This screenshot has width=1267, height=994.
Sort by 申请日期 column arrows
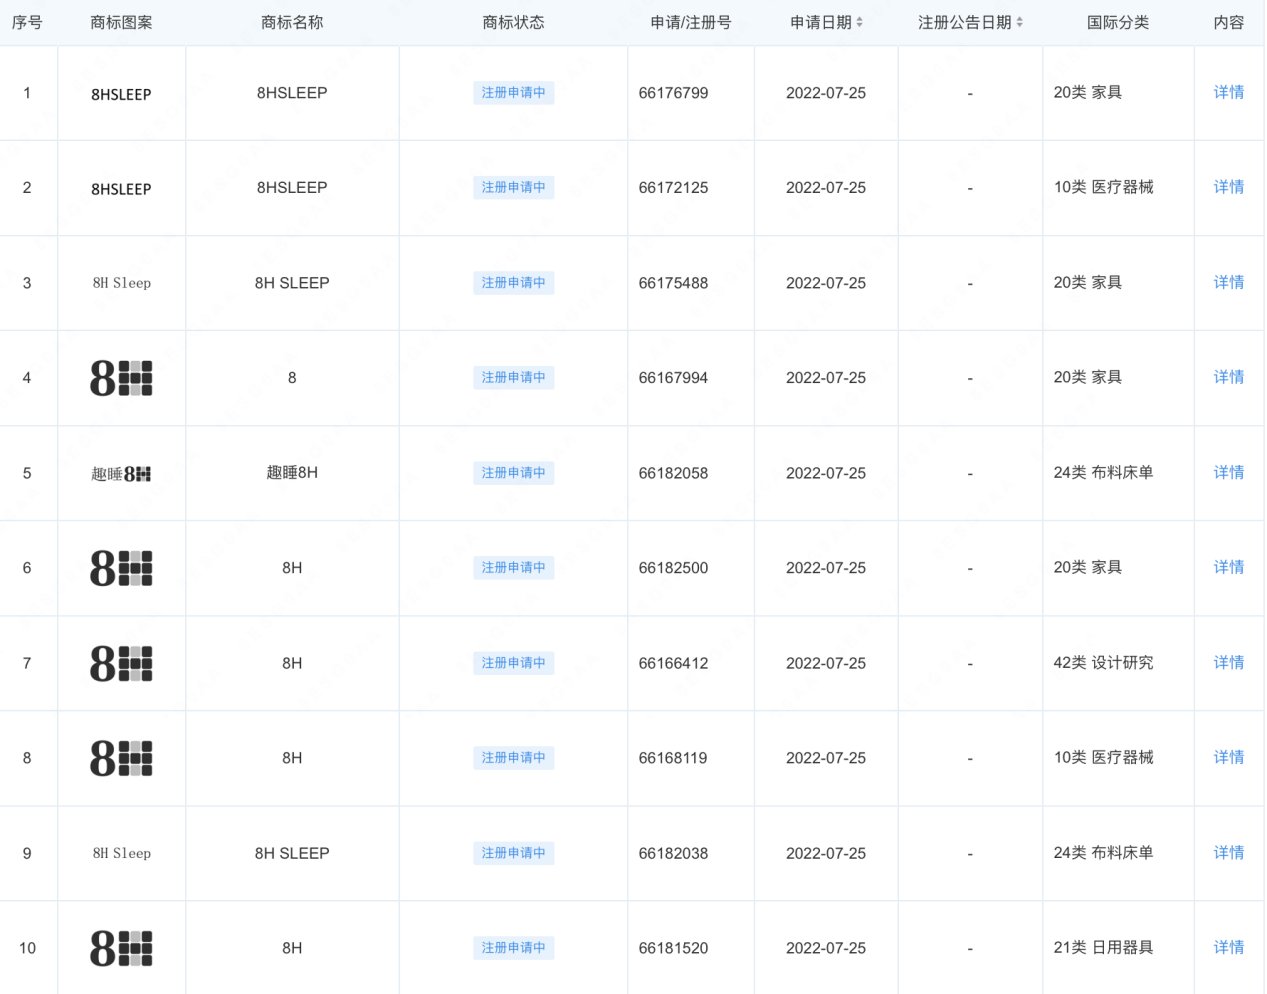coord(859,22)
